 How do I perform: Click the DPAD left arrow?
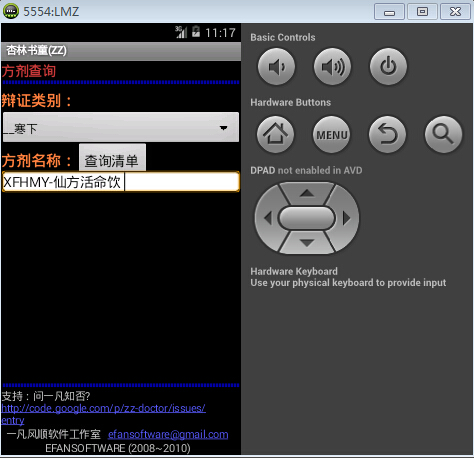[267, 218]
